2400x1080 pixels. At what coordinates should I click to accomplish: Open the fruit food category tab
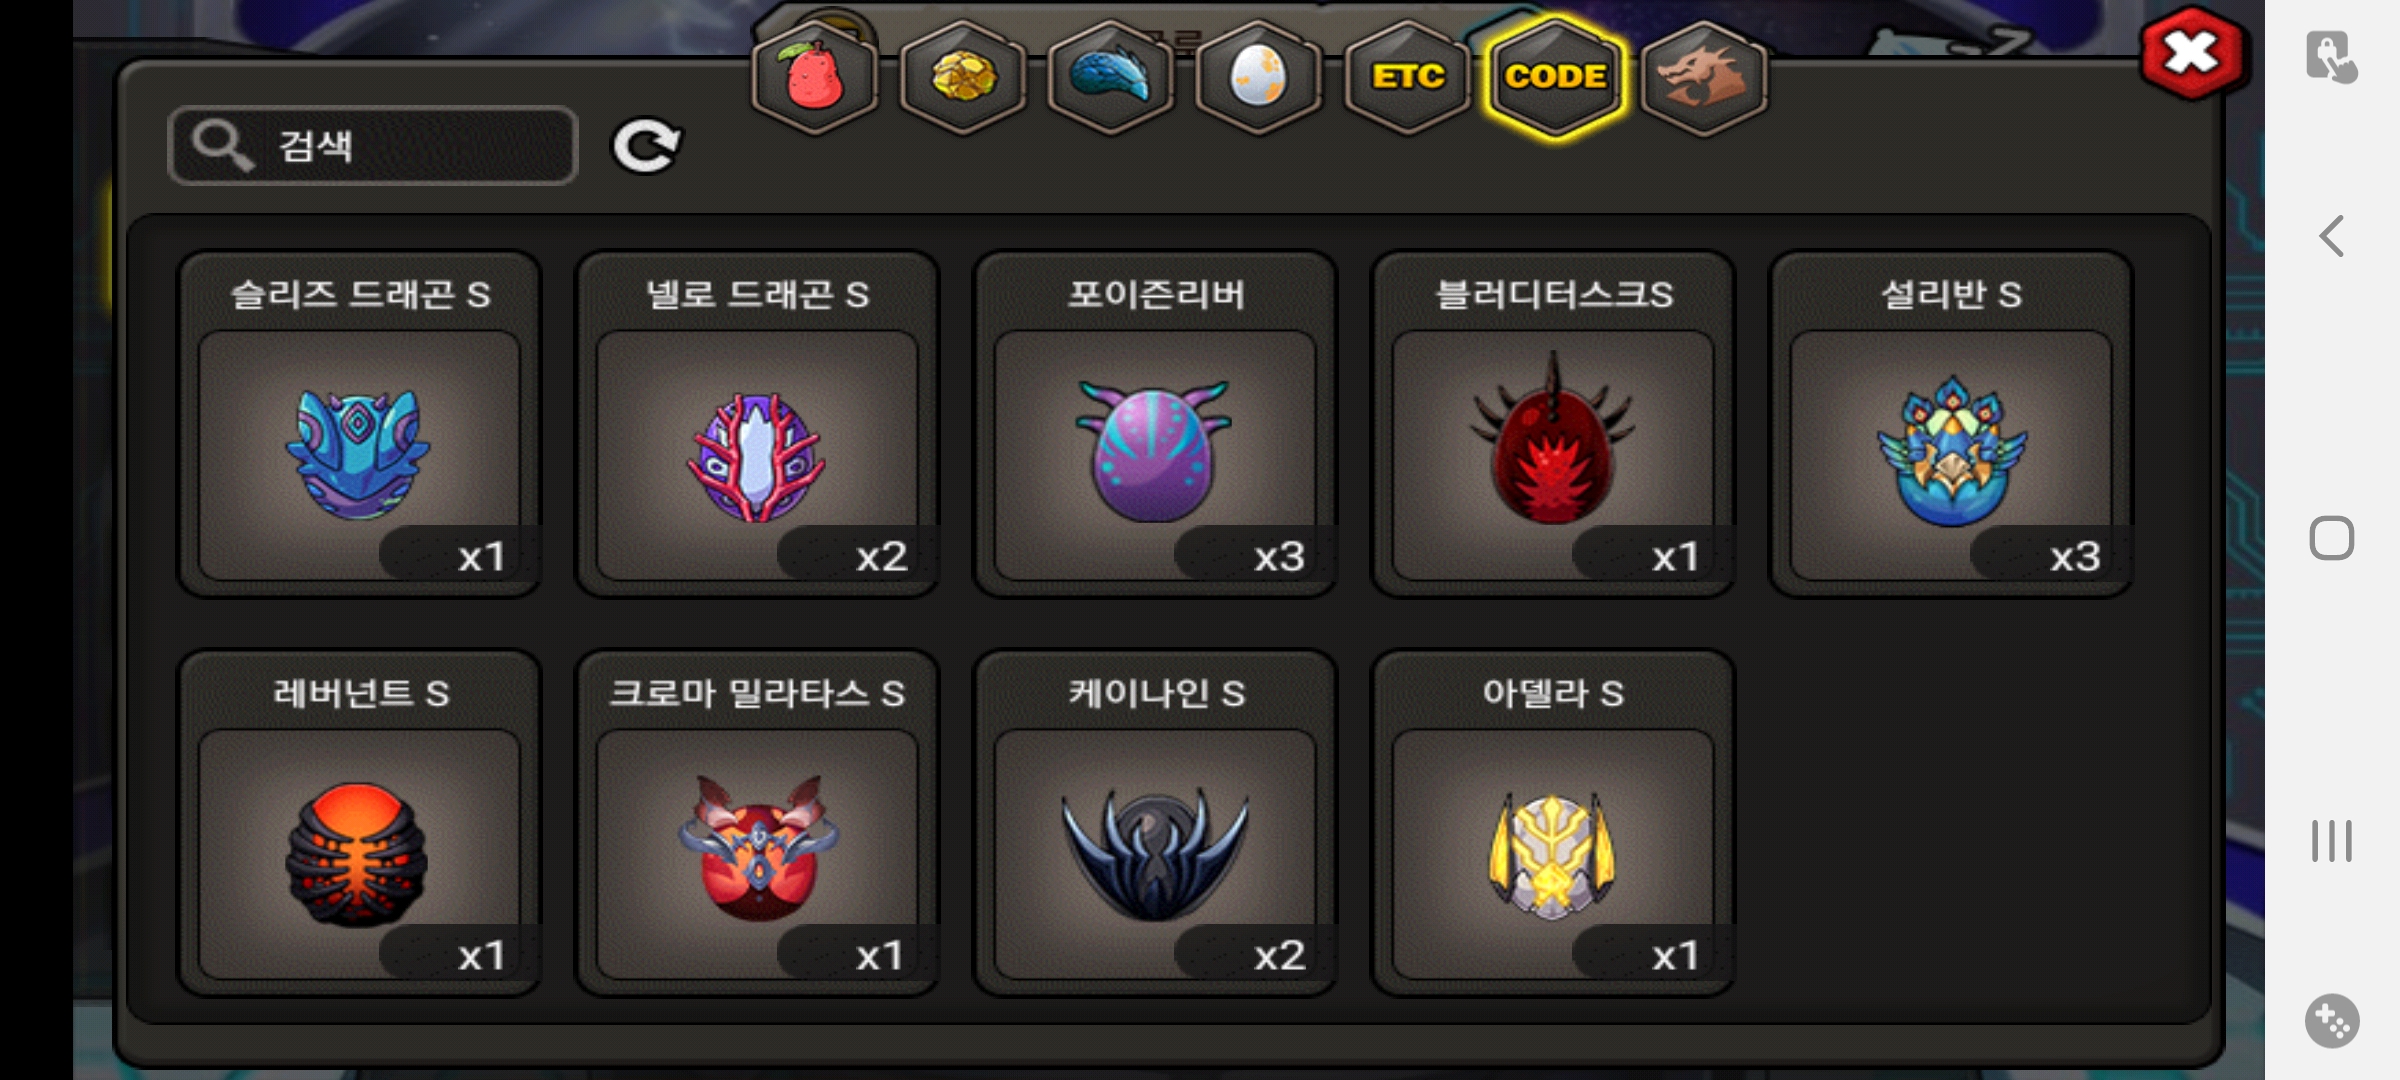coord(815,78)
